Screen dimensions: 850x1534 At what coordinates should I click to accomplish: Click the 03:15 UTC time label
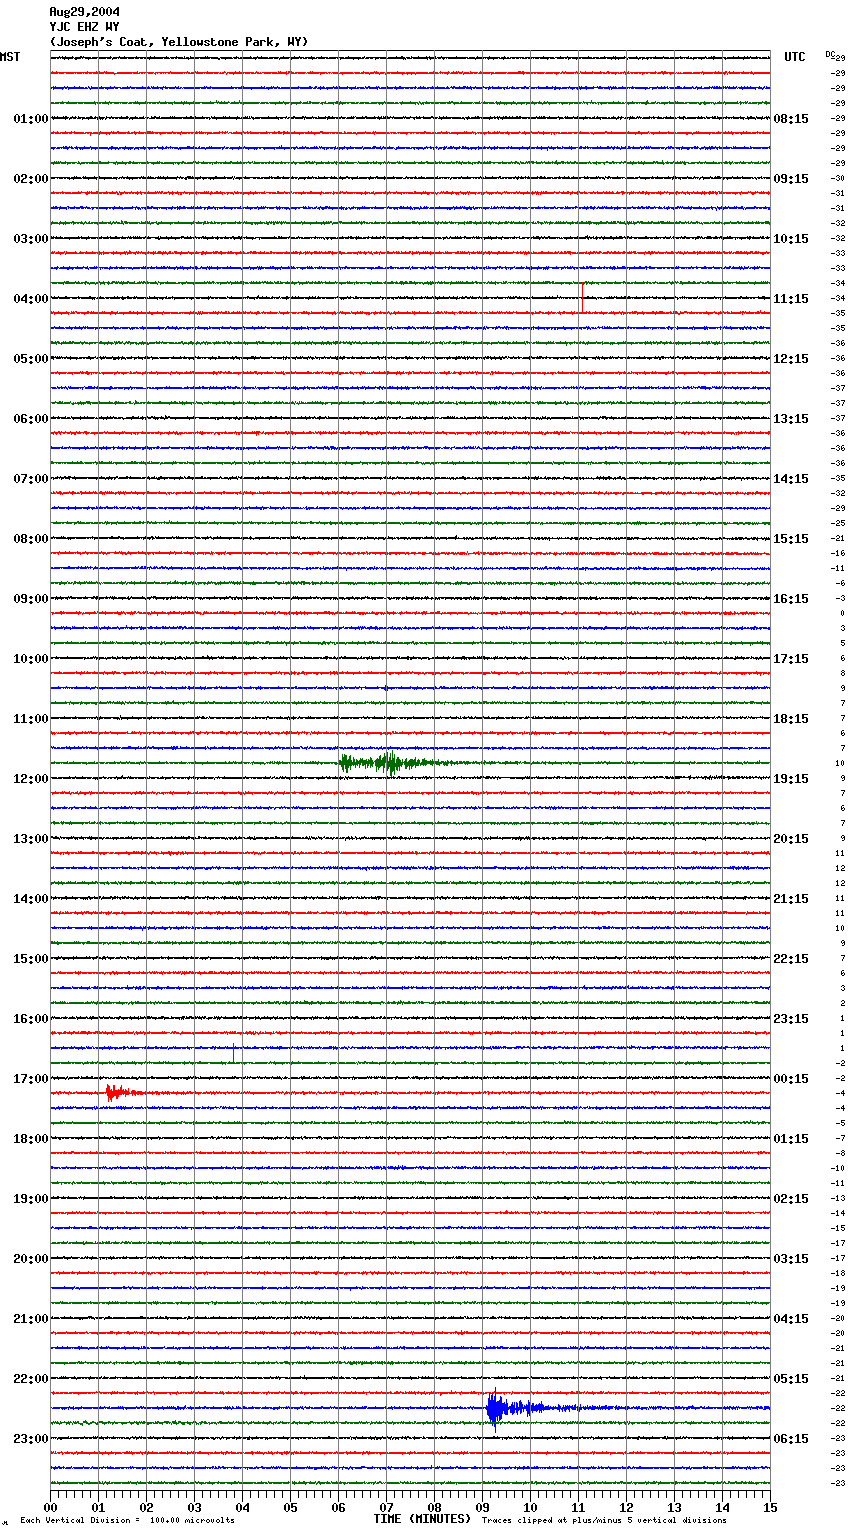click(x=791, y=1259)
